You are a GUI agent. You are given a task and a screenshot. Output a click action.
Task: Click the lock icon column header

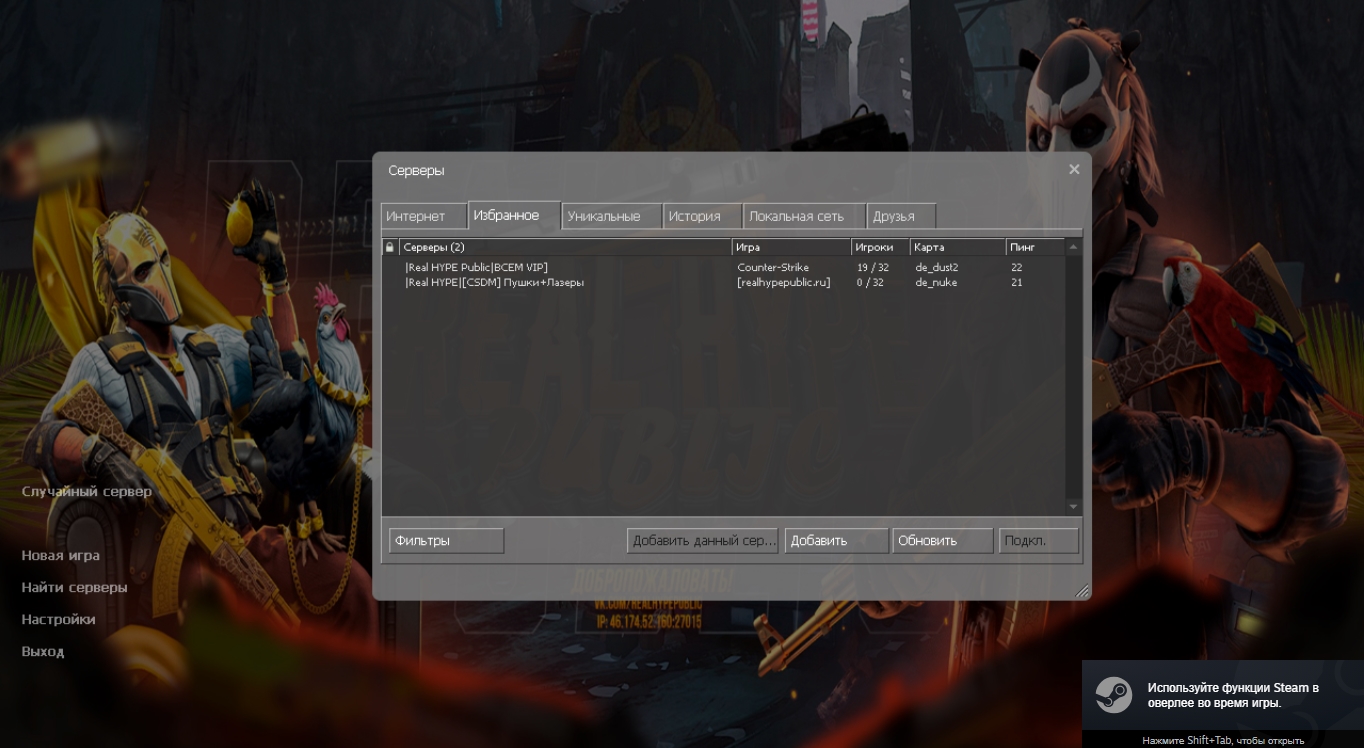390,247
